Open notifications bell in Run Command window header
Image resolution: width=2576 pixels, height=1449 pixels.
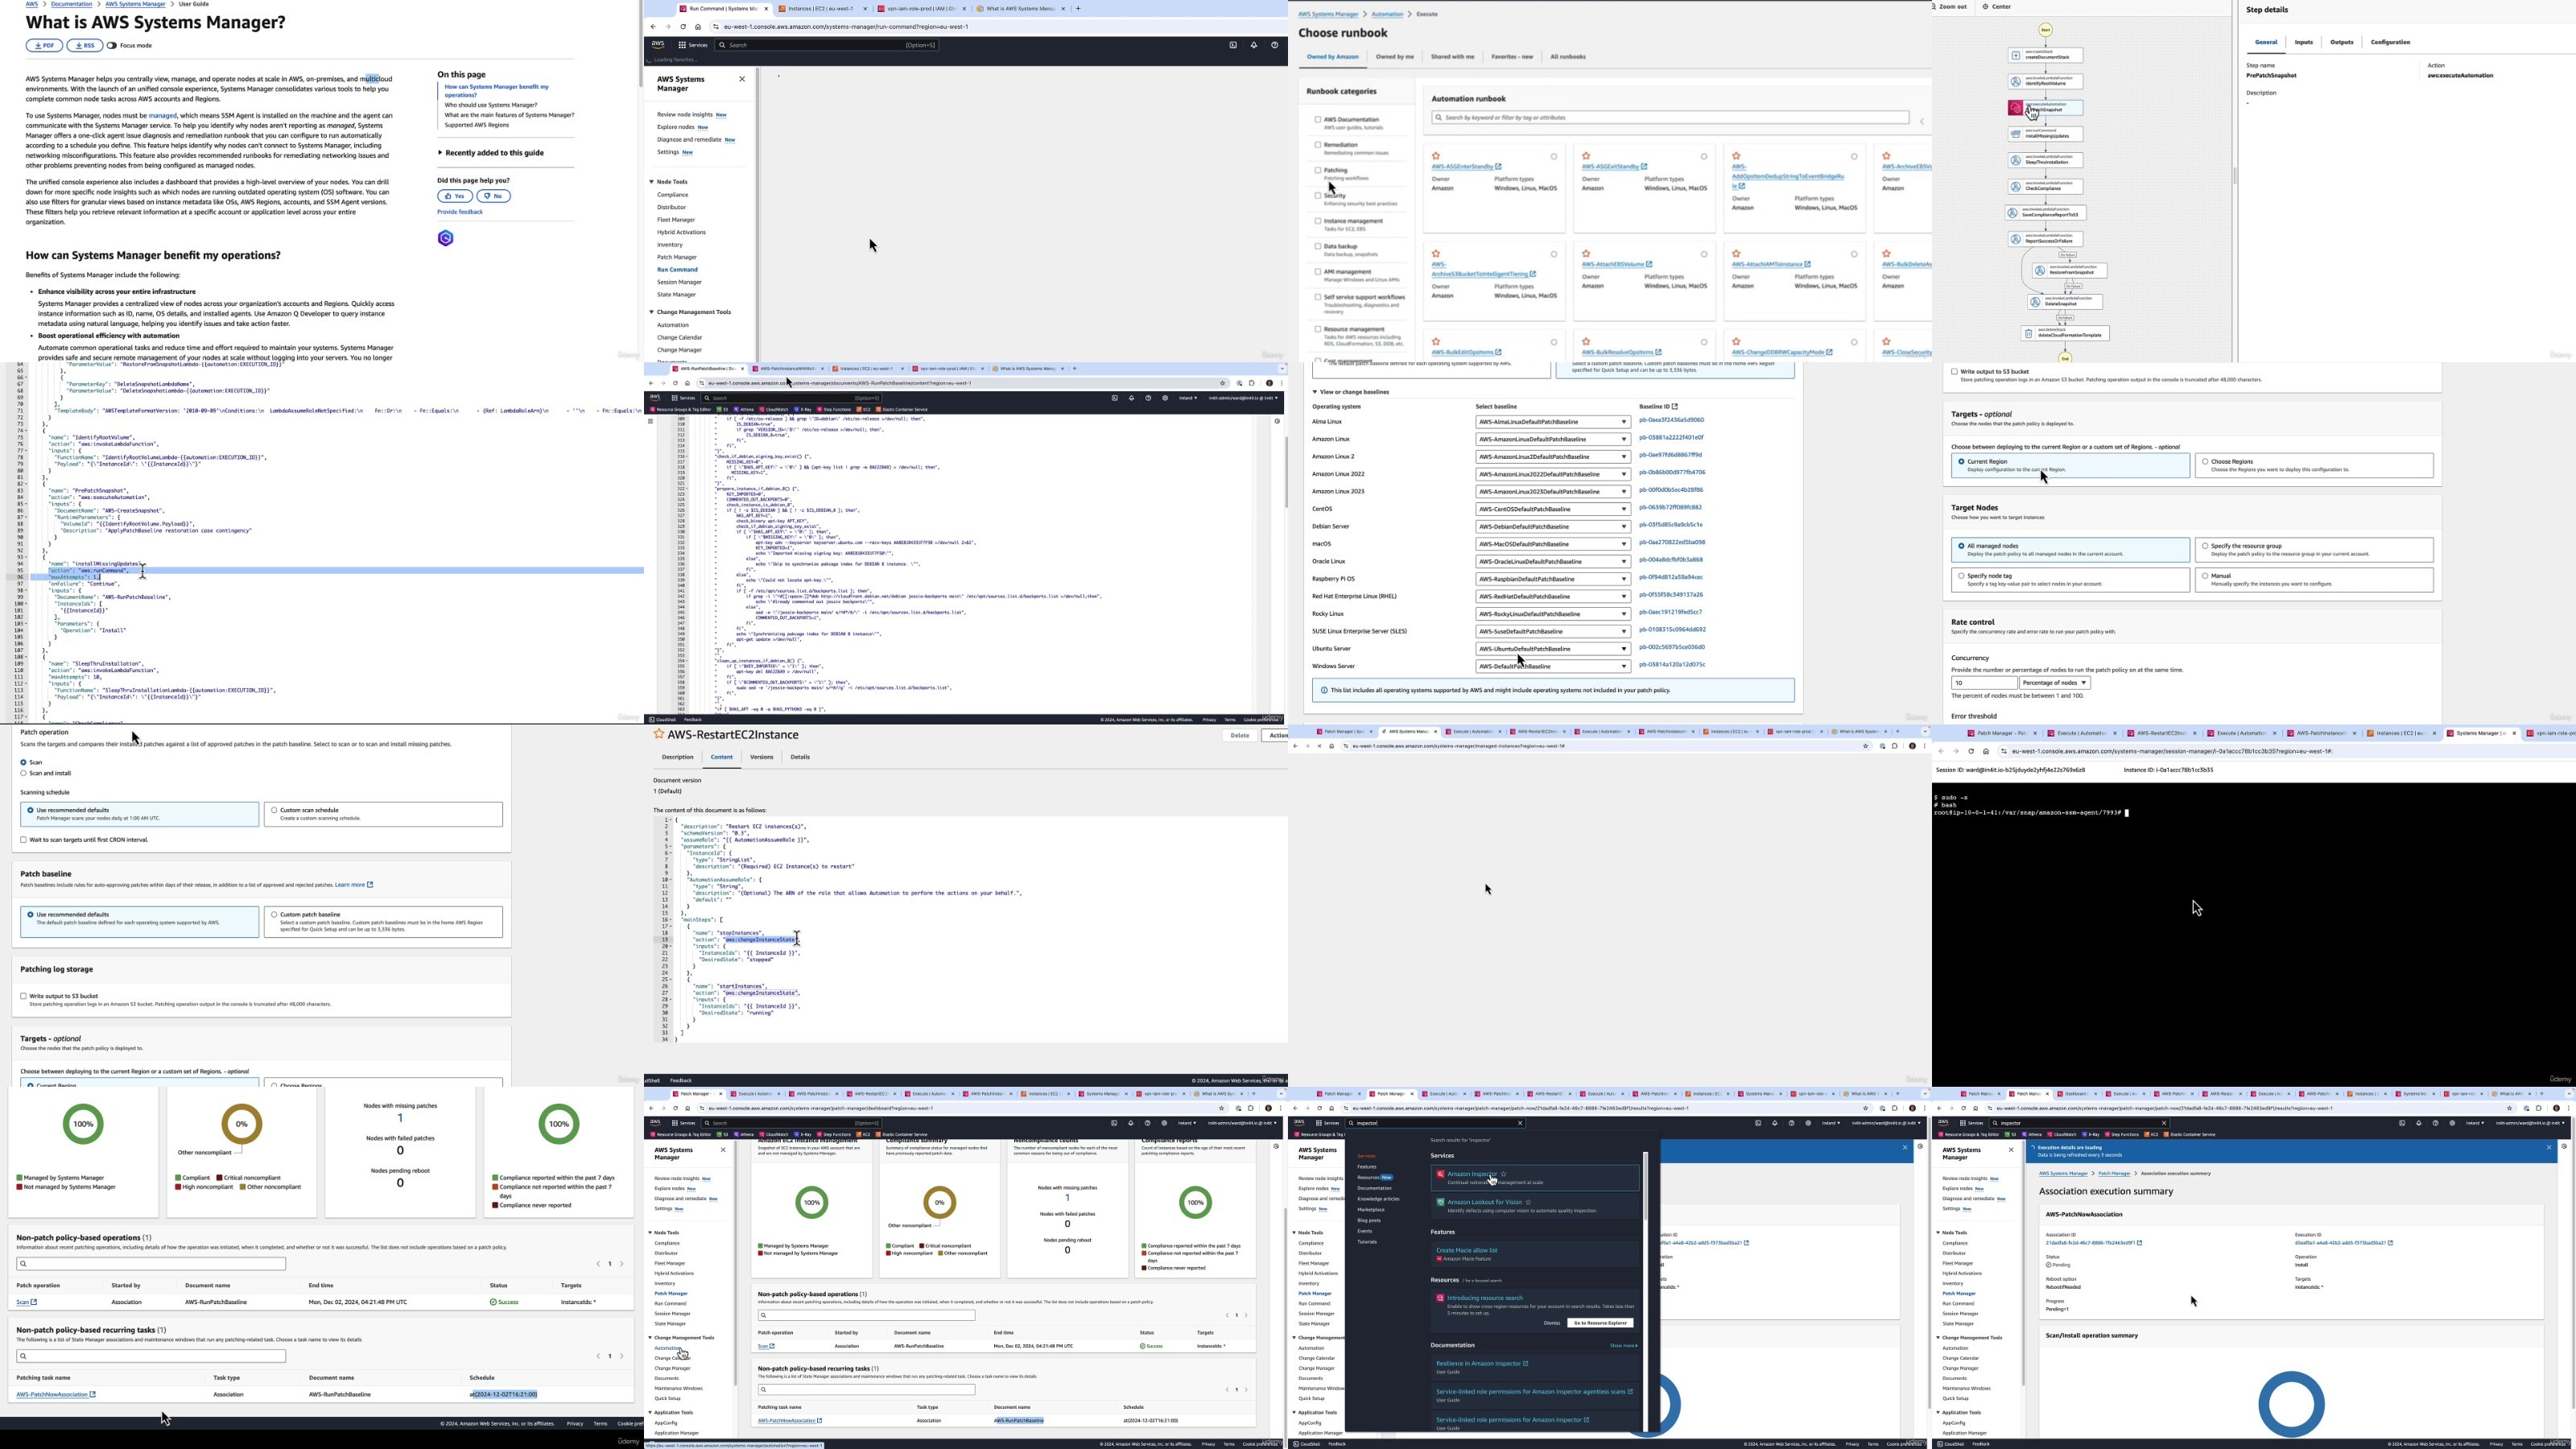[x=1254, y=45]
